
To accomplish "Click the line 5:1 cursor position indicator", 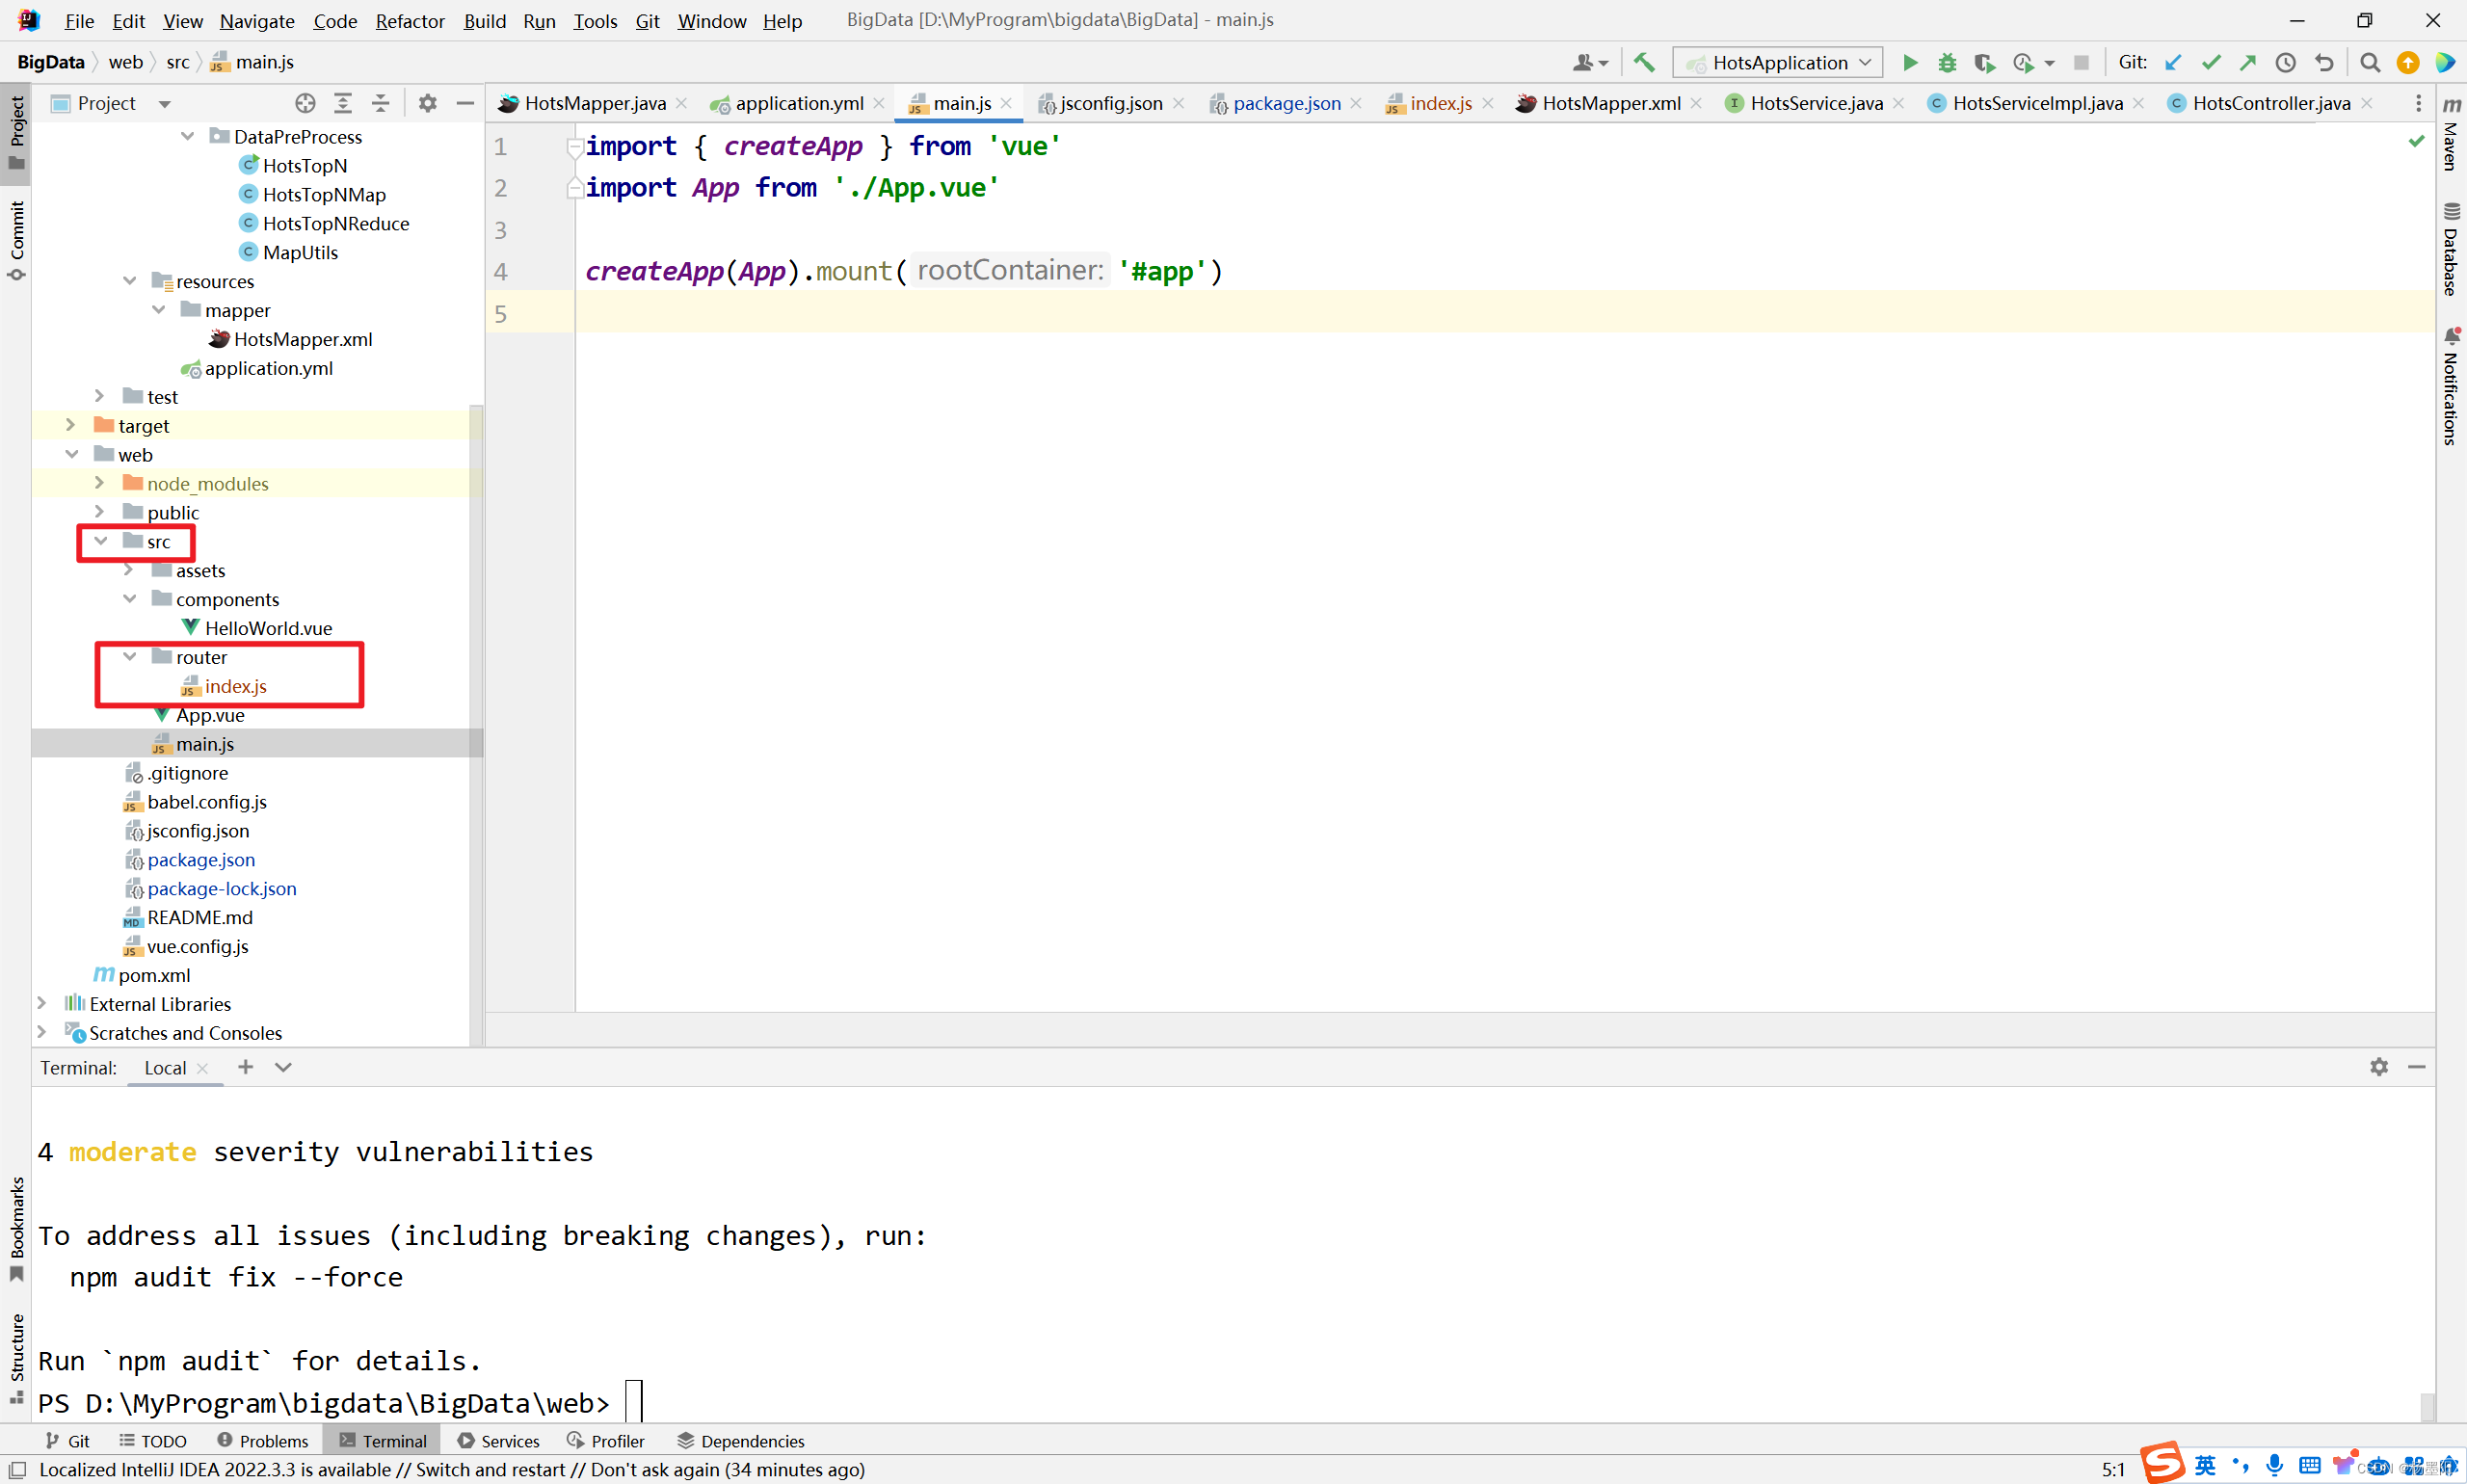I will pos(2112,1468).
